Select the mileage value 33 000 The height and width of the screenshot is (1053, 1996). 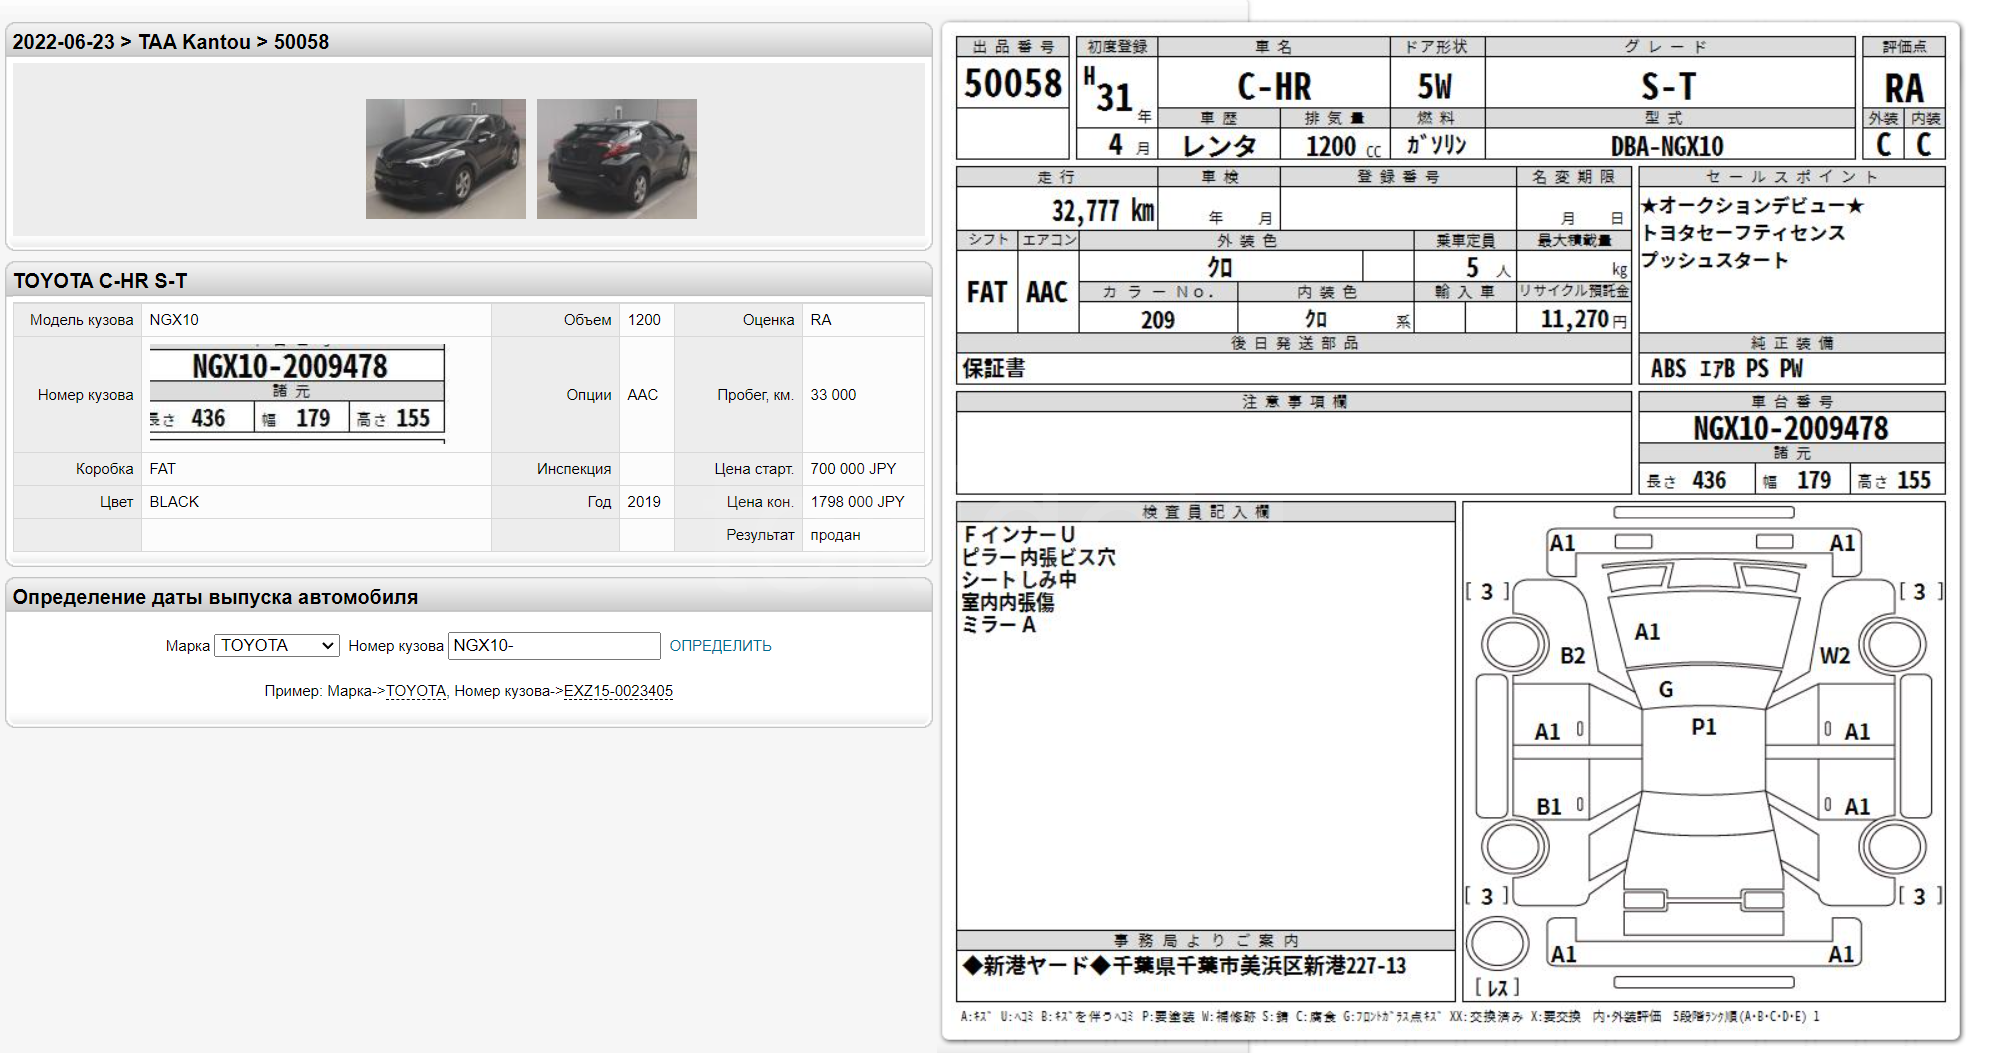click(x=833, y=395)
